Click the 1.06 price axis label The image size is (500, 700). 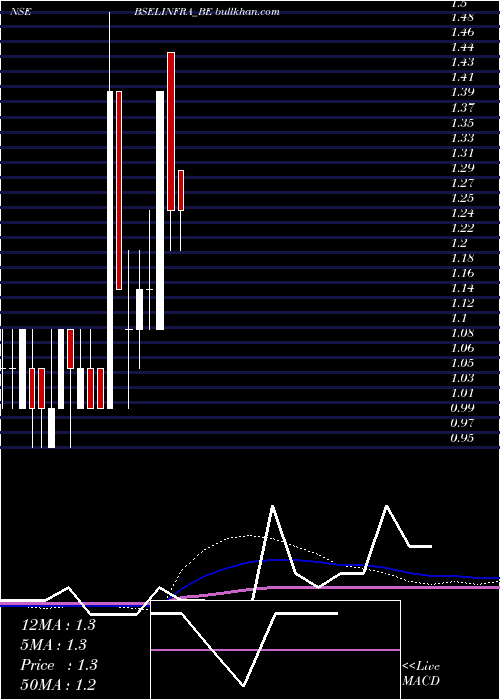point(462,349)
